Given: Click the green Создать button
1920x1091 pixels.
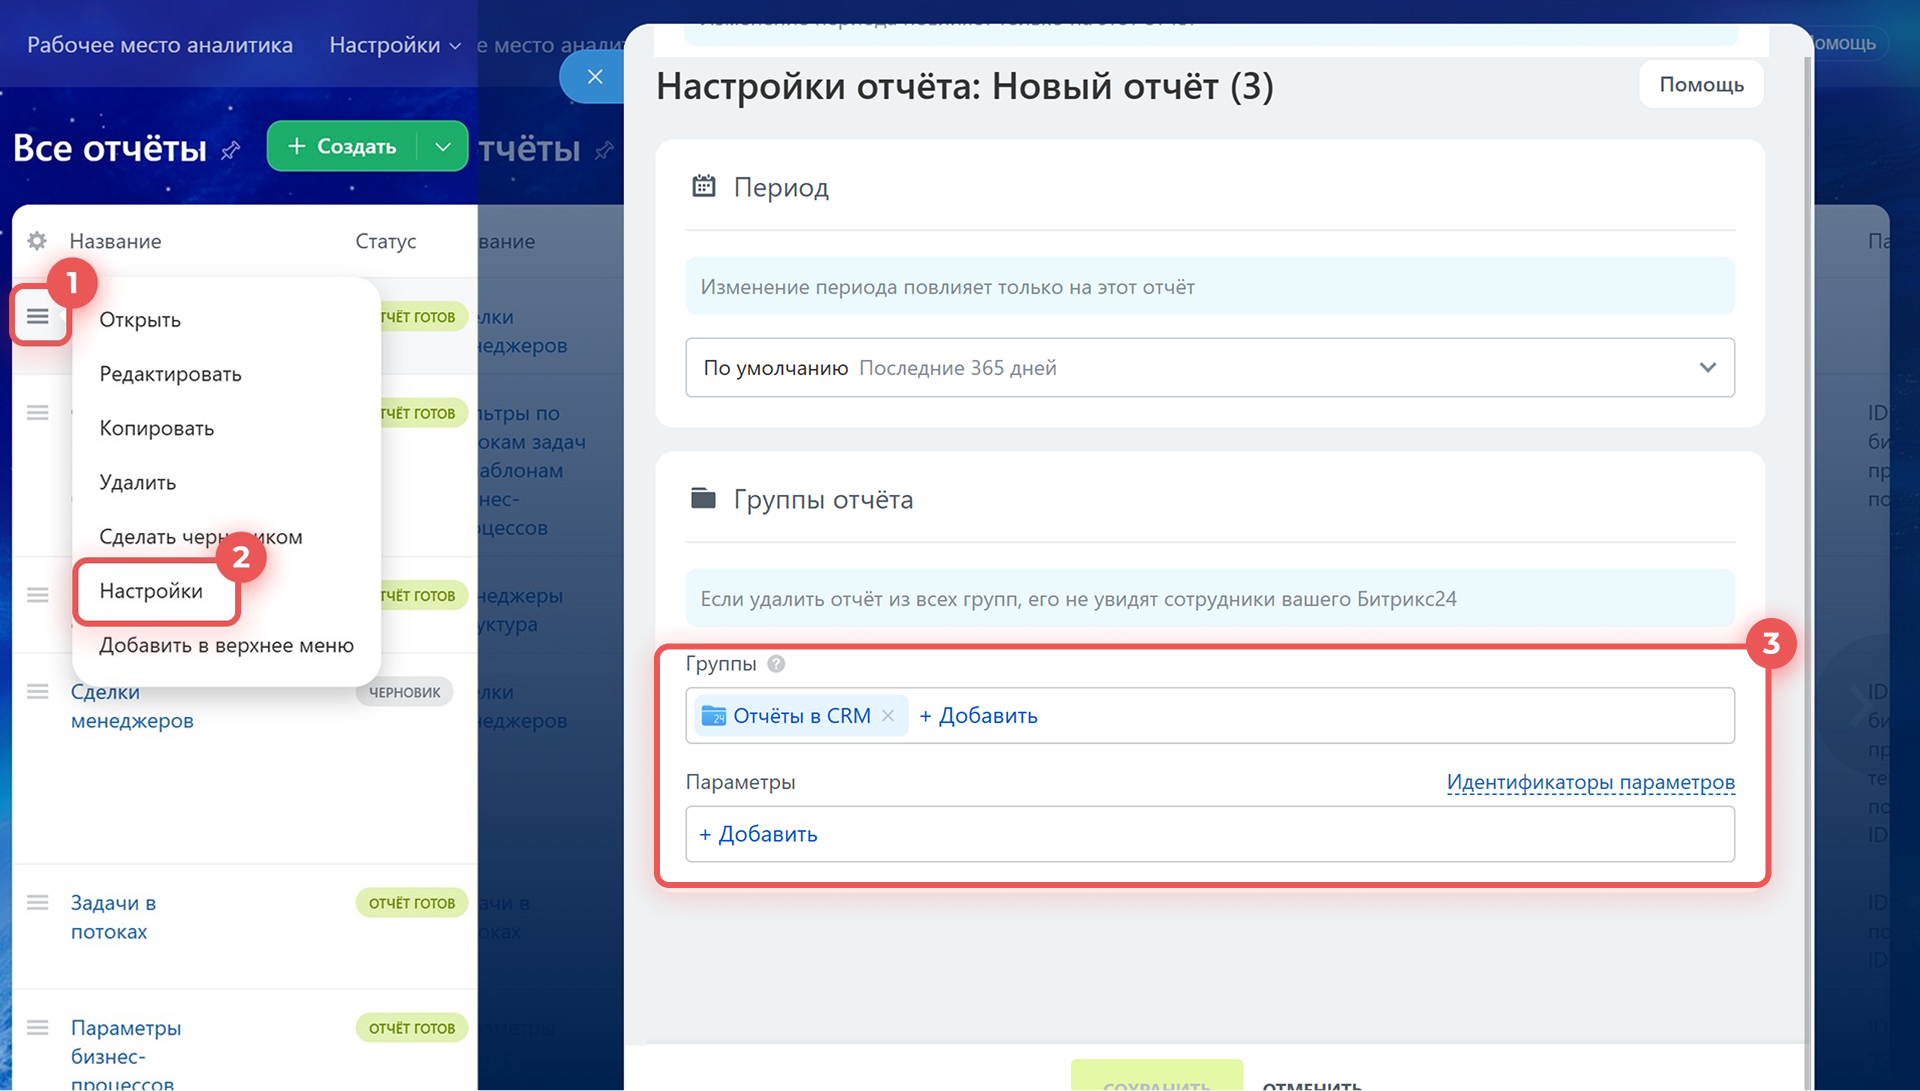Looking at the screenshot, I should (343, 147).
